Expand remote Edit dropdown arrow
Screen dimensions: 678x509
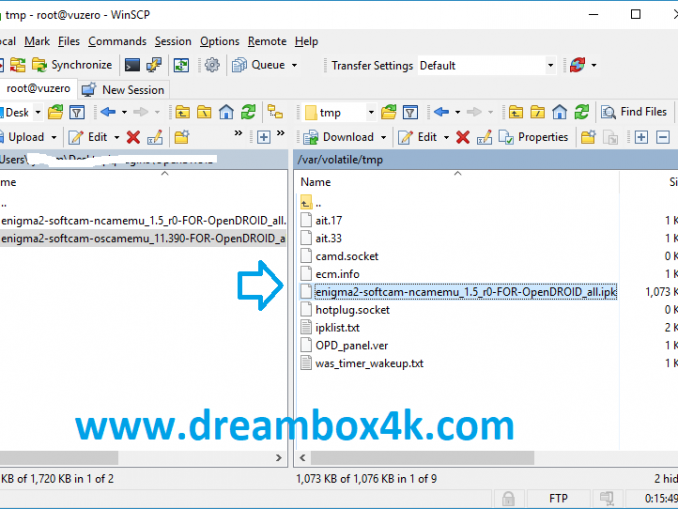446,138
